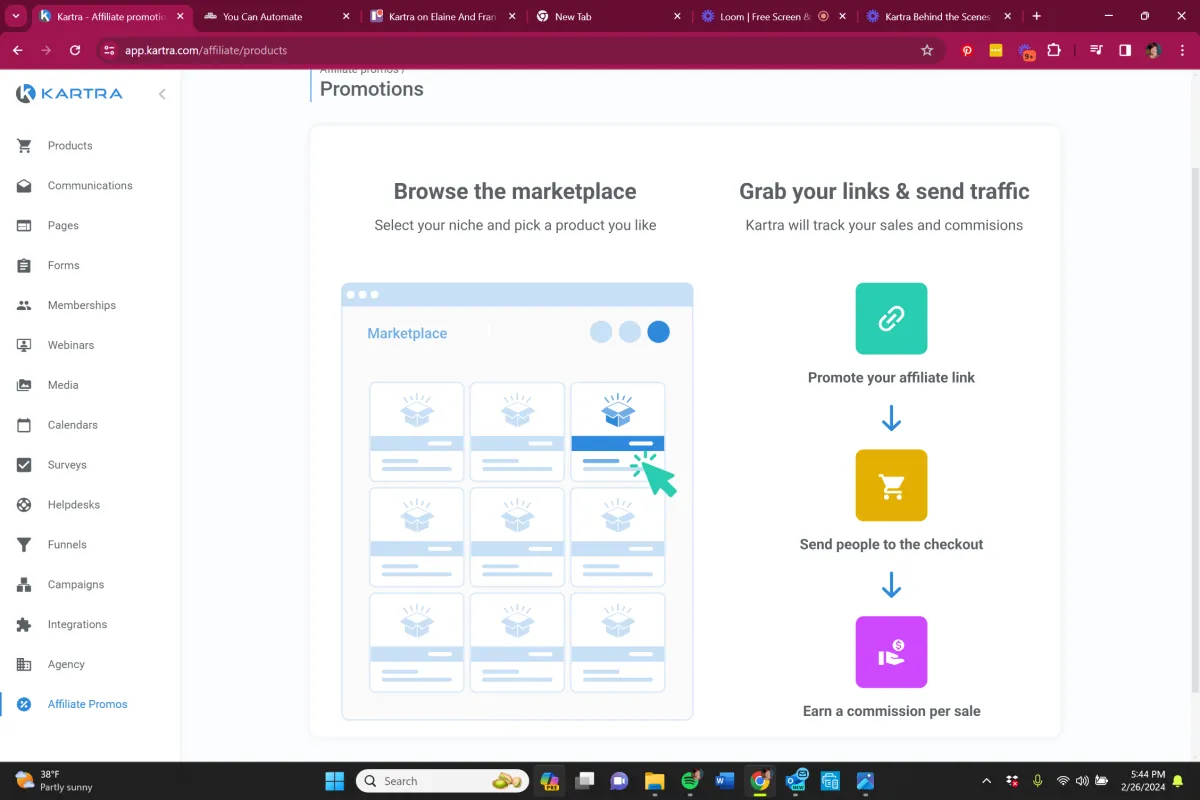Open a new browser tab
Screen dimensions: 1200x800
tap(1037, 16)
